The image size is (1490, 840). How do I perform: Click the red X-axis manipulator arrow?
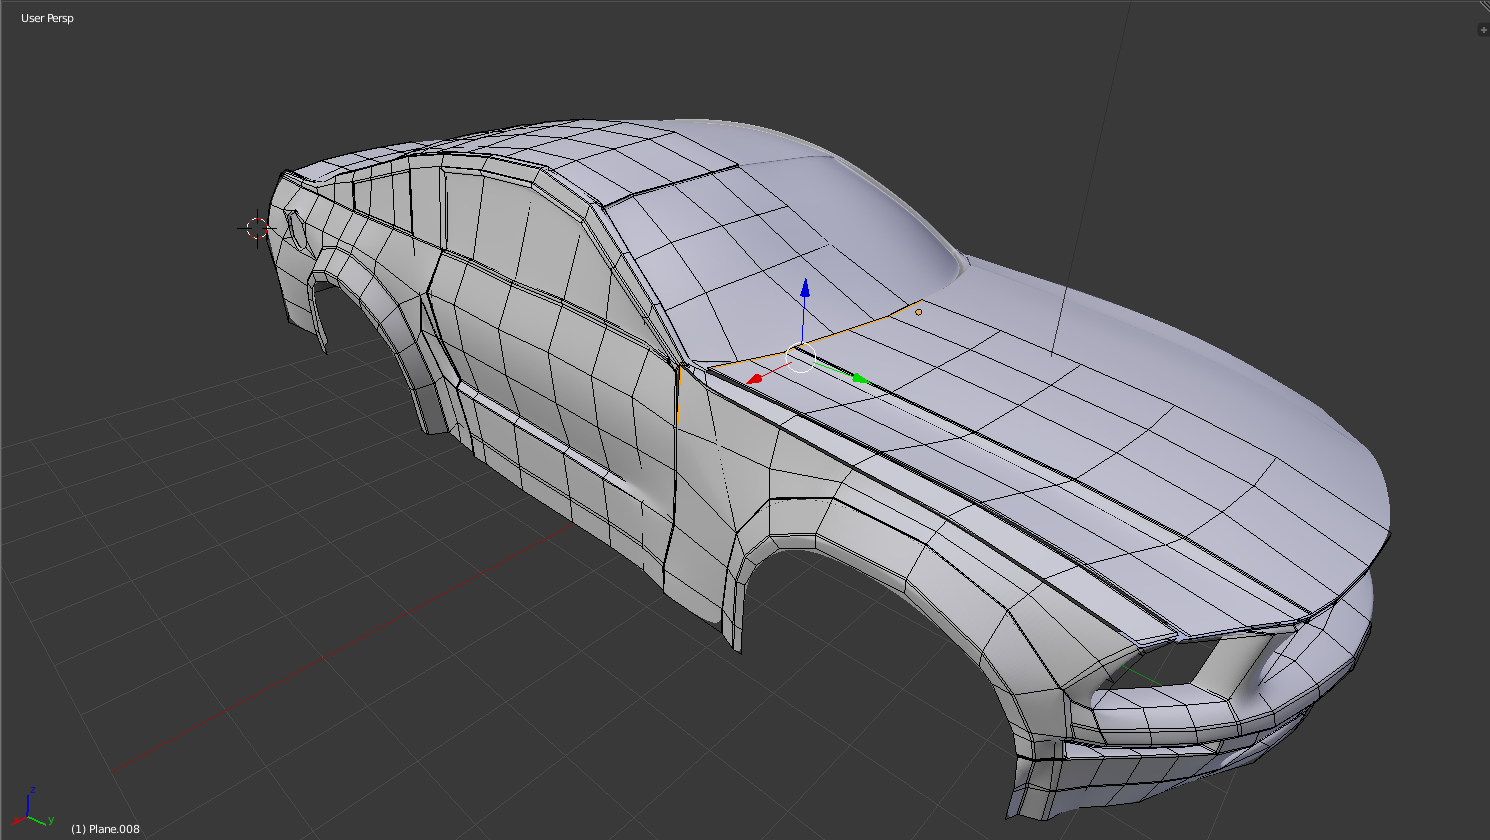pos(756,379)
